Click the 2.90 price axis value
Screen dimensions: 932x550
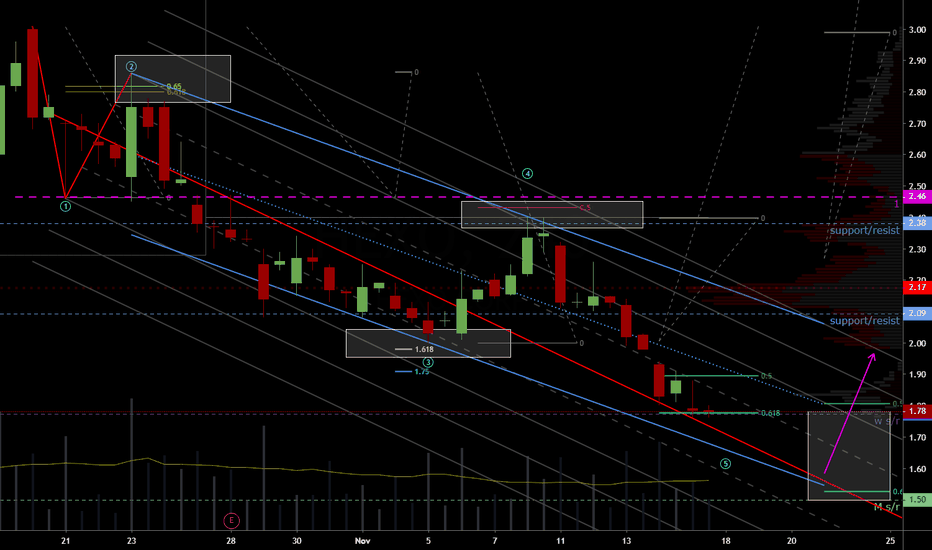tap(917, 61)
